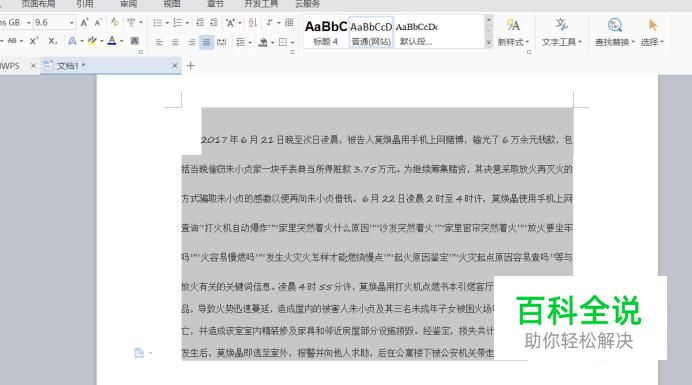Open the 章节 ribbon tab

[215, 4]
